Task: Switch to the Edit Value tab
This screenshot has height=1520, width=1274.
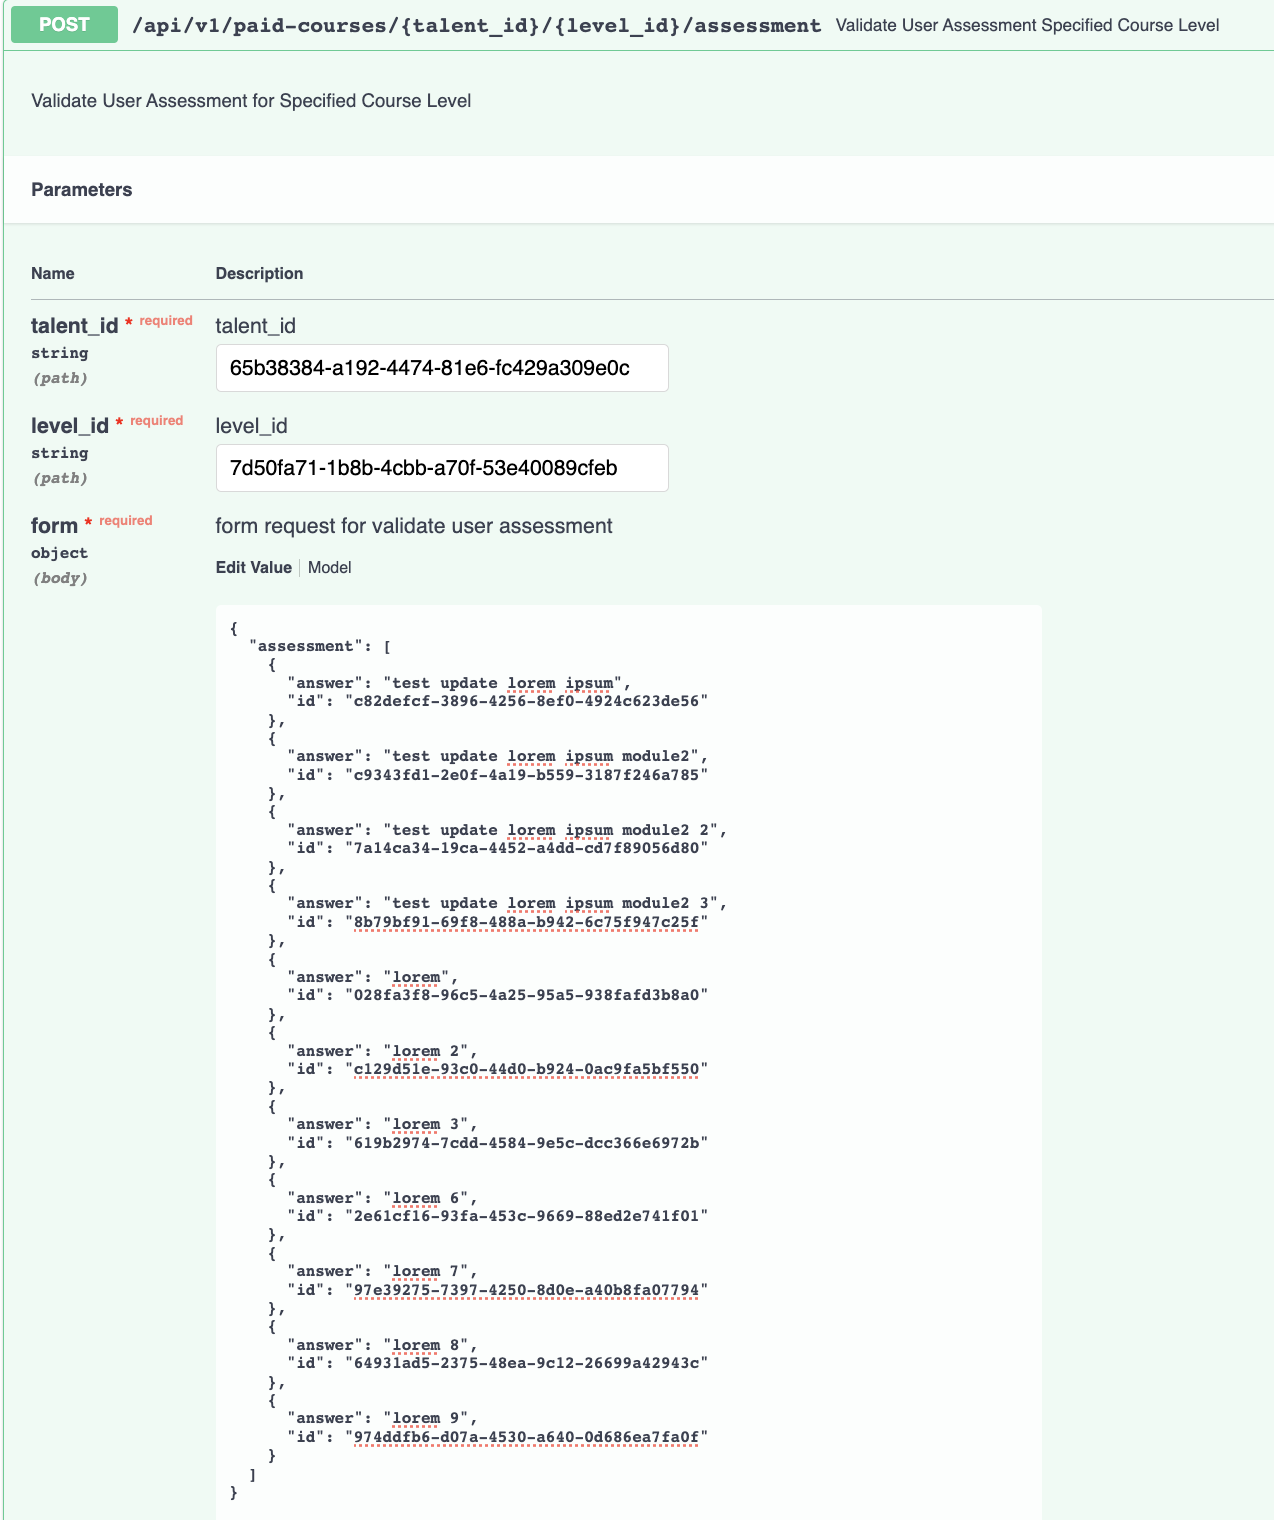Action: 254,567
